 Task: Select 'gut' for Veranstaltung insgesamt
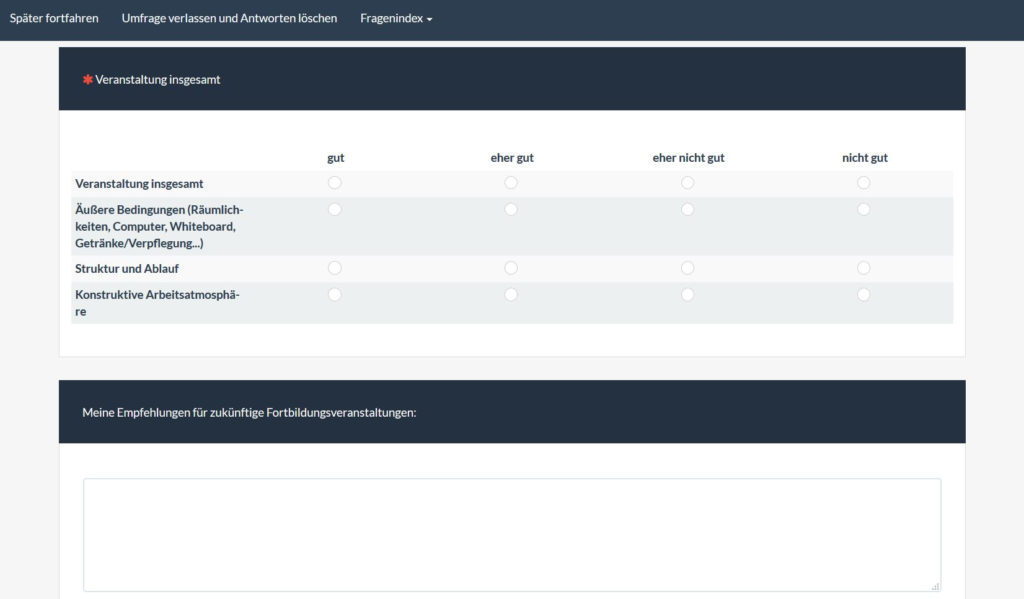coord(335,183)
